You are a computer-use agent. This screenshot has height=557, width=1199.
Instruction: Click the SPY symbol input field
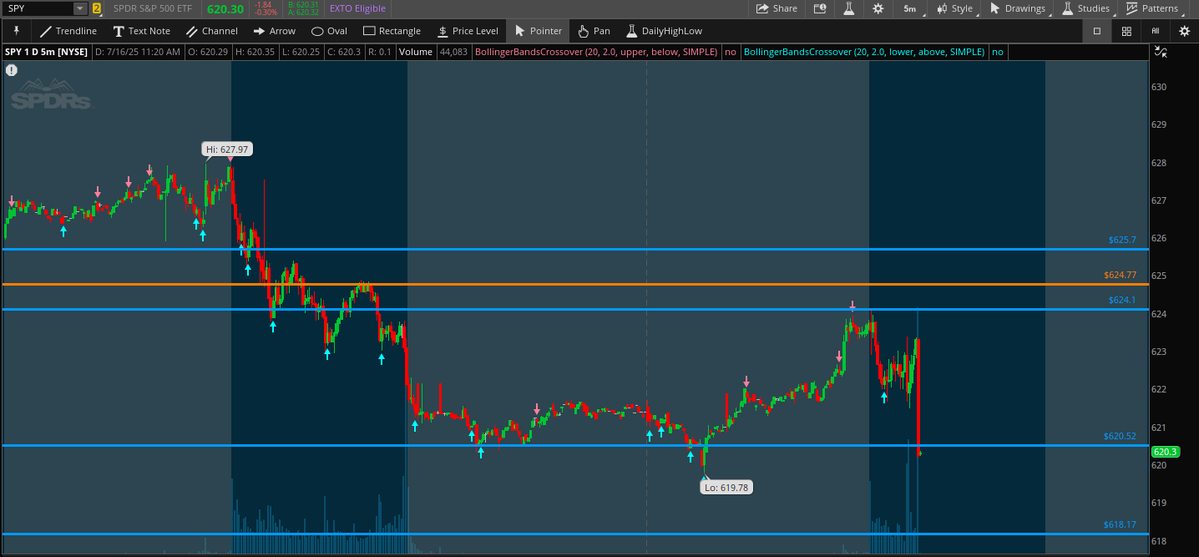(x=40, y=8)
